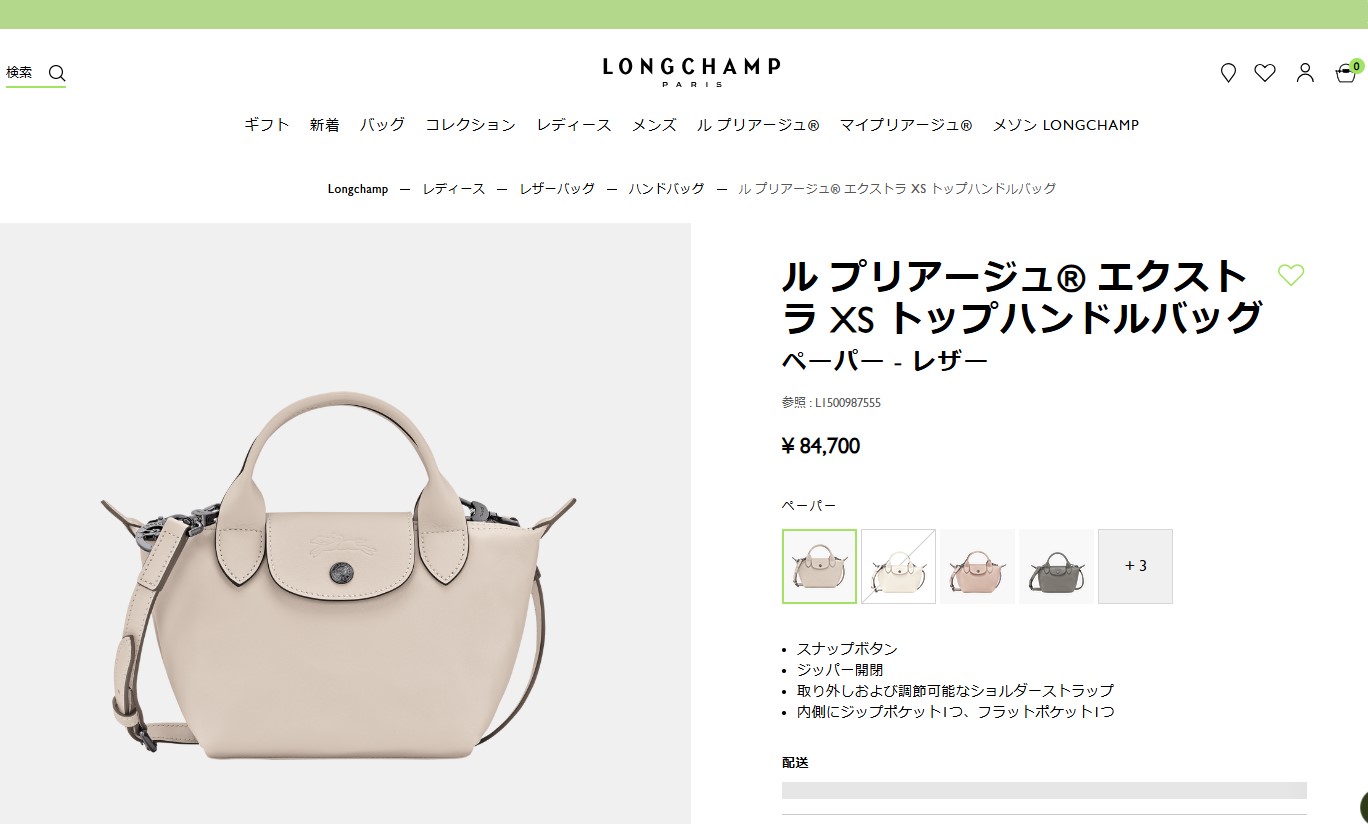Open the バッグ menu item
This screenshot has height=824, width=1368.
pos(382,125)
